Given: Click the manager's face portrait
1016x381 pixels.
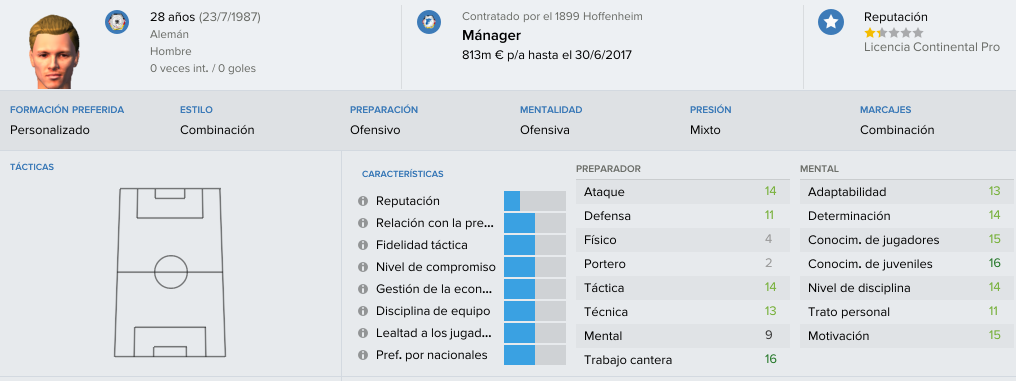Looking at the screenshot, I should tap(53, 52).
